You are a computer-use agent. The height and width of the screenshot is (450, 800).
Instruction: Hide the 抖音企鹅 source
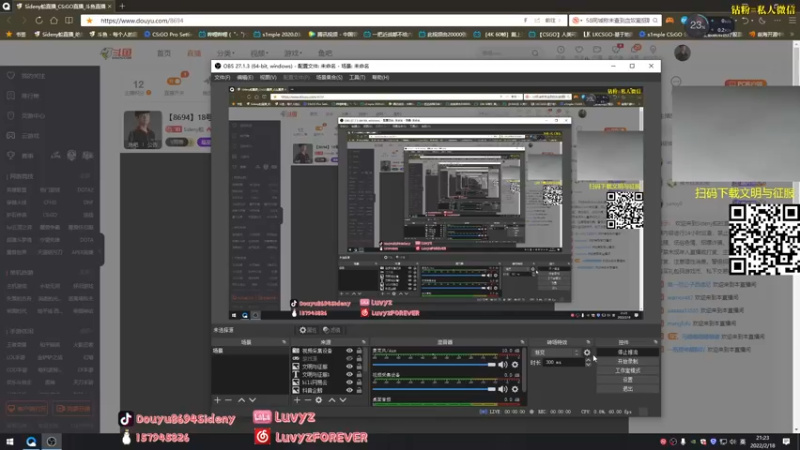coord(349,390)
